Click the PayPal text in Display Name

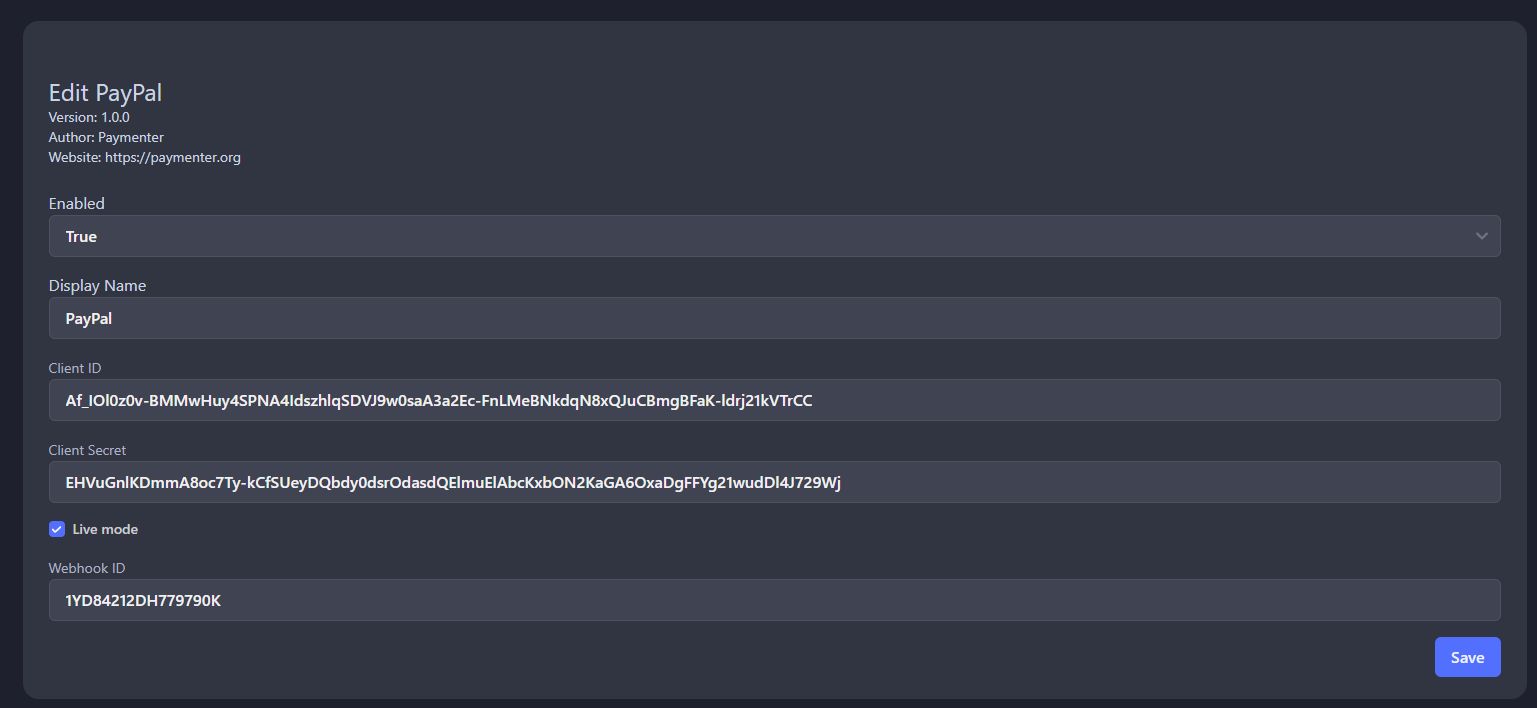tap(89, 318)
